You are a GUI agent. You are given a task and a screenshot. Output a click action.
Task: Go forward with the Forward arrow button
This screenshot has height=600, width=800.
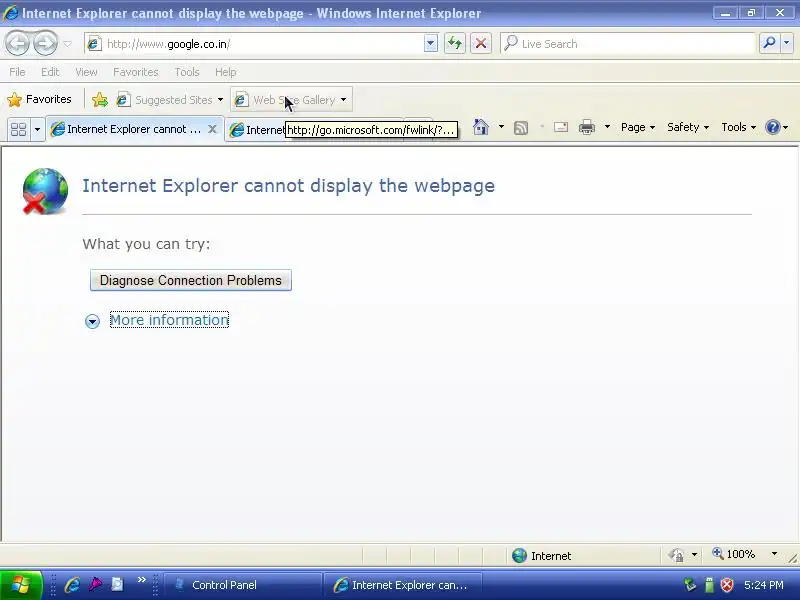point(46,43)
